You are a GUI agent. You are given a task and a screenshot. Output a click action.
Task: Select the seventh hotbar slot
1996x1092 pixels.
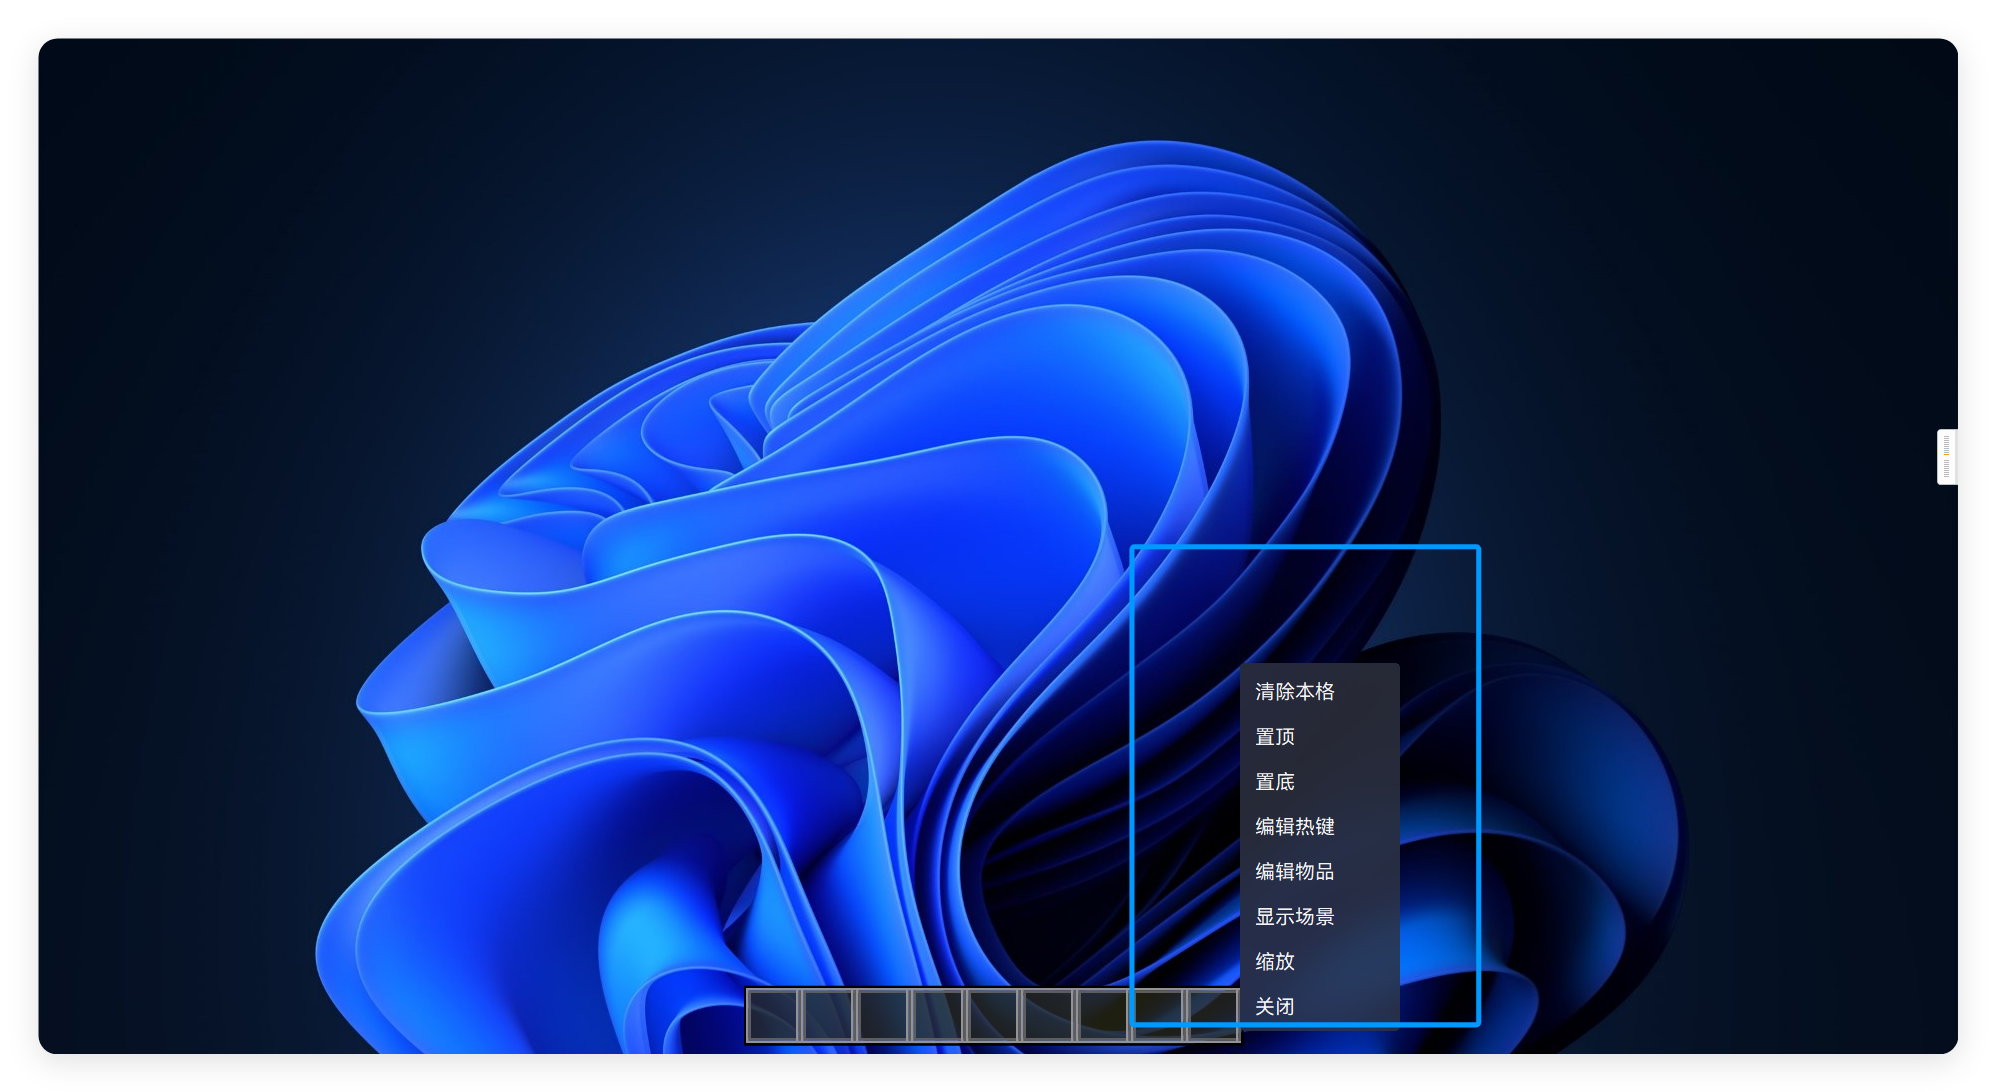[x=1102, y=1015]
